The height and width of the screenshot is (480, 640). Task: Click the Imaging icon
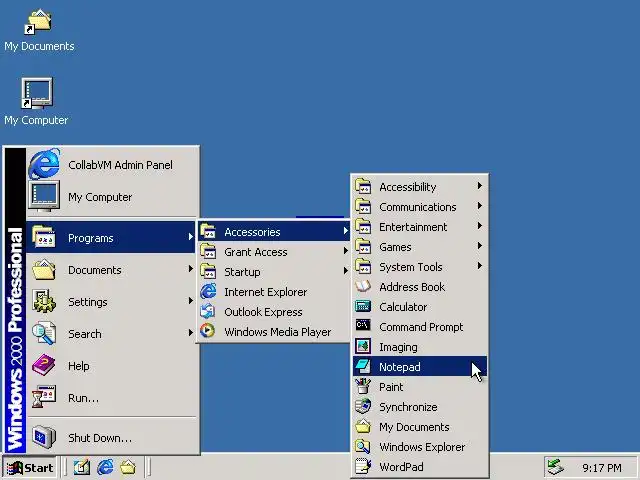[362, 346]
